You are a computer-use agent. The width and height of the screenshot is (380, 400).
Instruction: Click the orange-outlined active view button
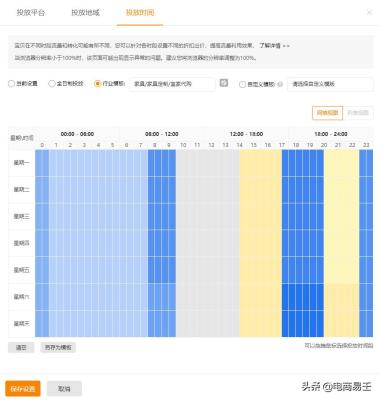point(327,113)
